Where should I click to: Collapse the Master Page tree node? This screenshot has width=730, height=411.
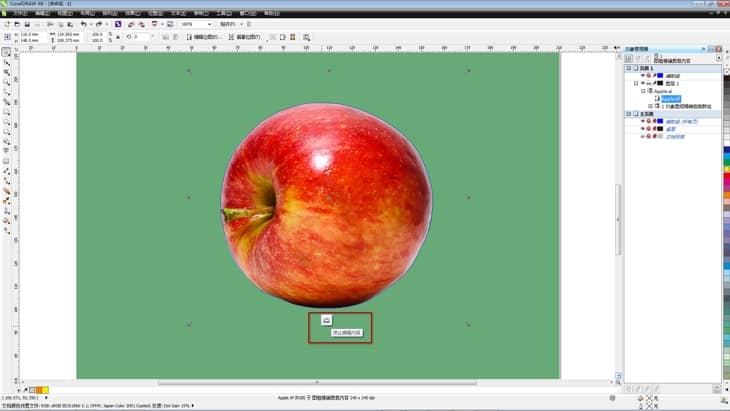click(x=627, y=113)
